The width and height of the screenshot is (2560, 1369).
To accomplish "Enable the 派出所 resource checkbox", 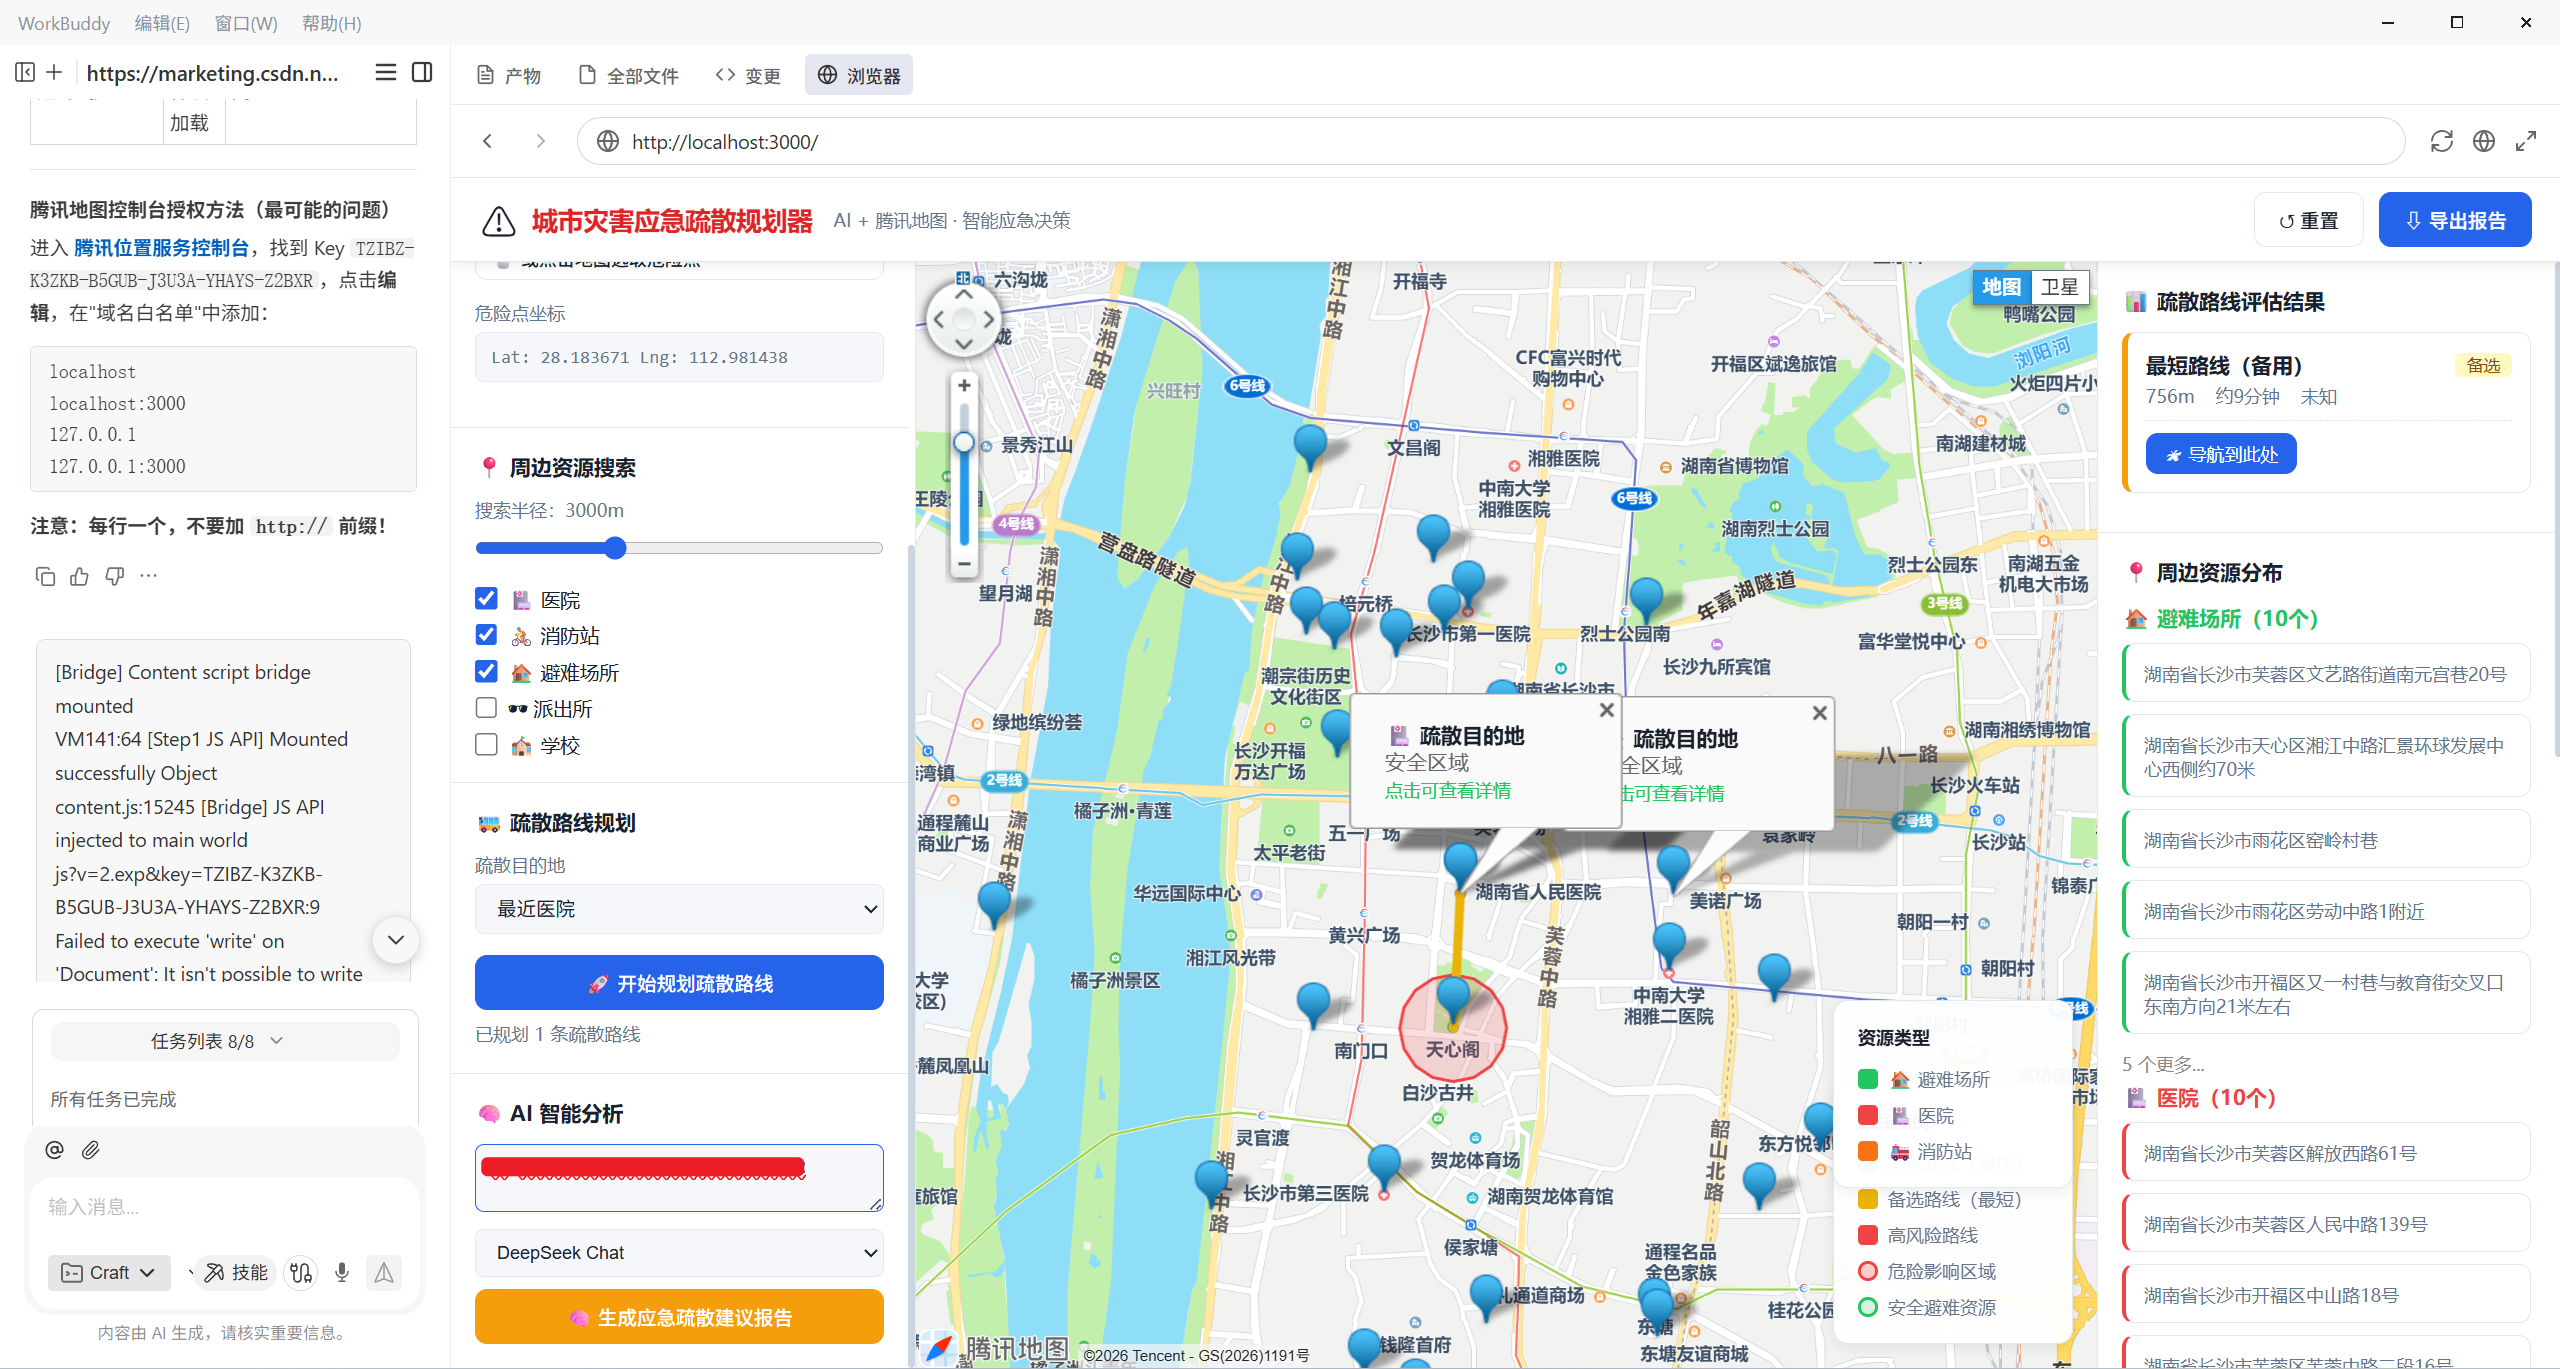I will 486,708.
